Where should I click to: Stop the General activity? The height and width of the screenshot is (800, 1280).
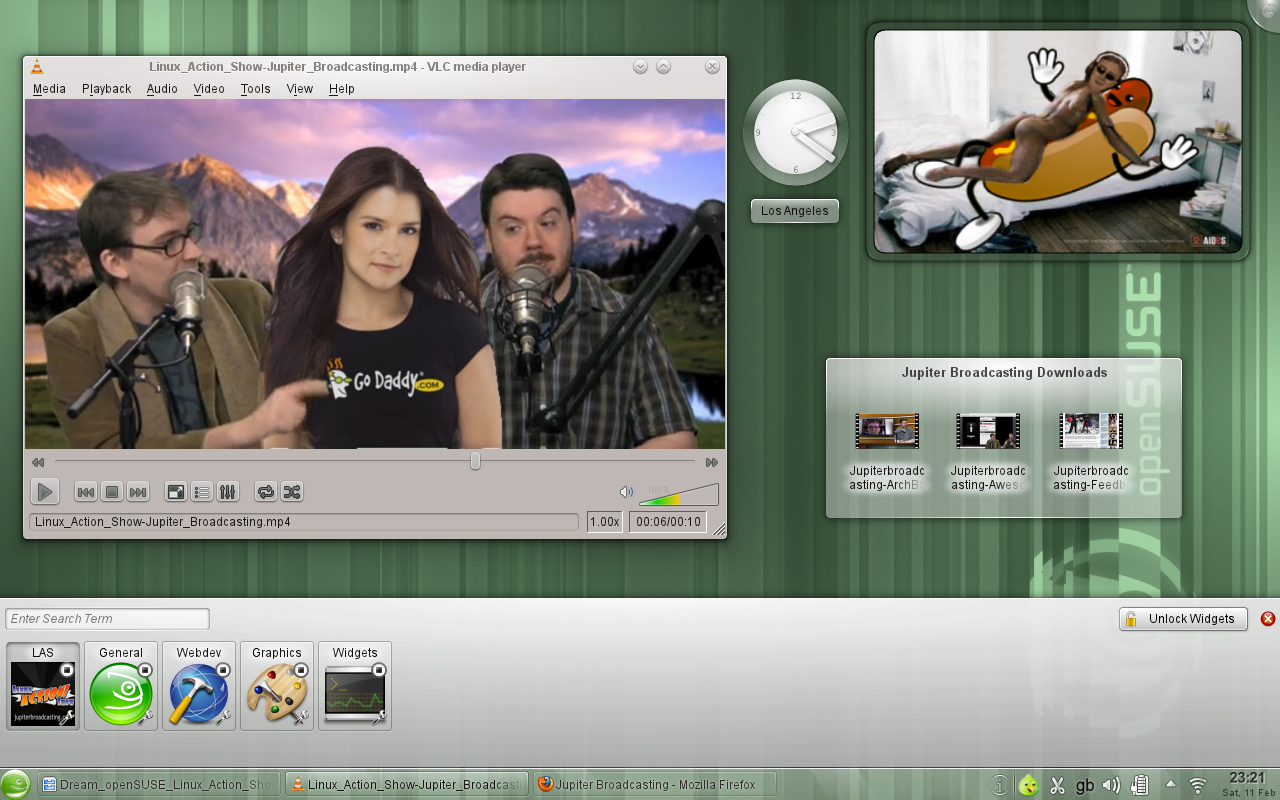click(145, 670)
